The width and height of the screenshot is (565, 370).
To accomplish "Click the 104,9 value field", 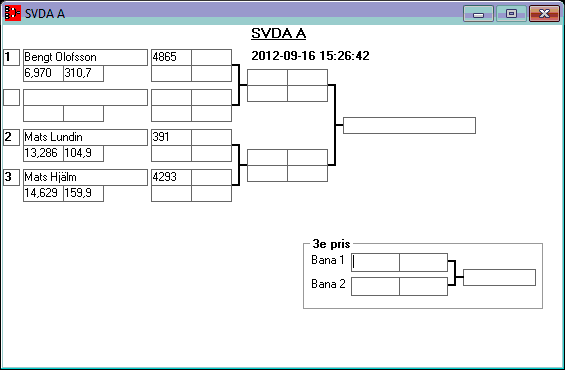I will [x=84, y=153].
